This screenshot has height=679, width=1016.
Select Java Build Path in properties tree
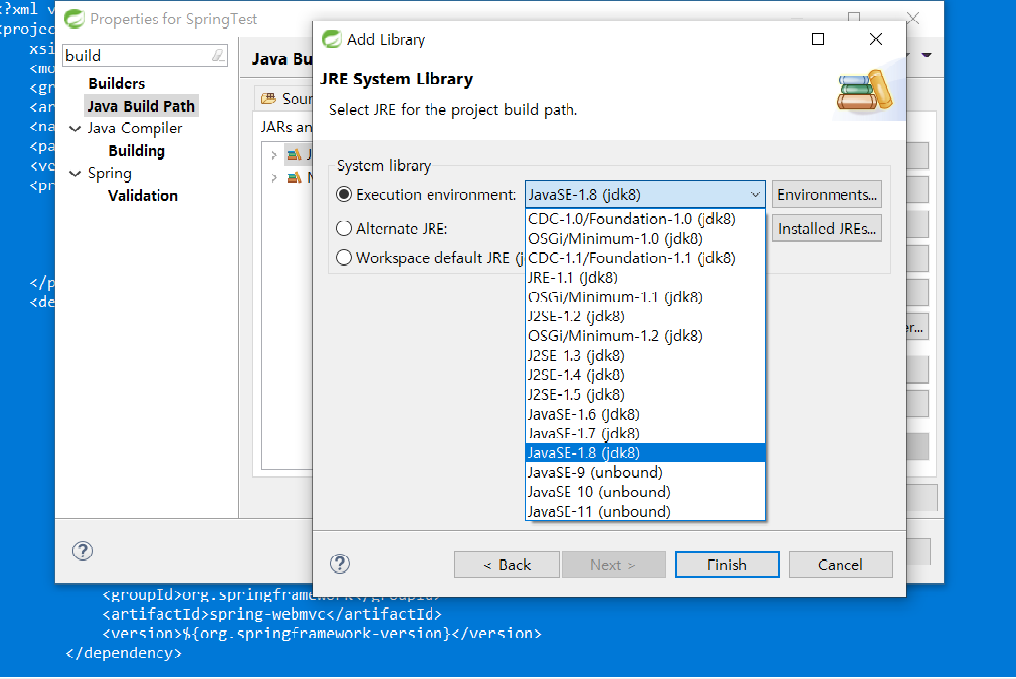click(141, 106)
